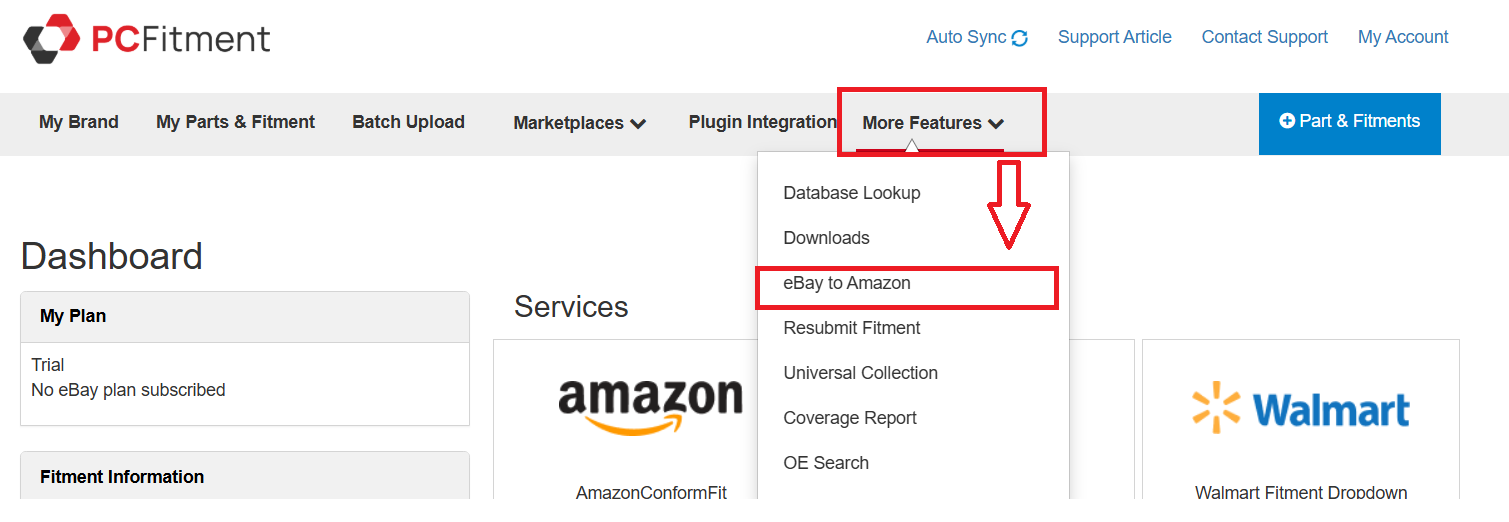The width and height of the screenshot is (1509, 522).
Task: Open the Walmart service tile logo
Action: (1301, 409)
